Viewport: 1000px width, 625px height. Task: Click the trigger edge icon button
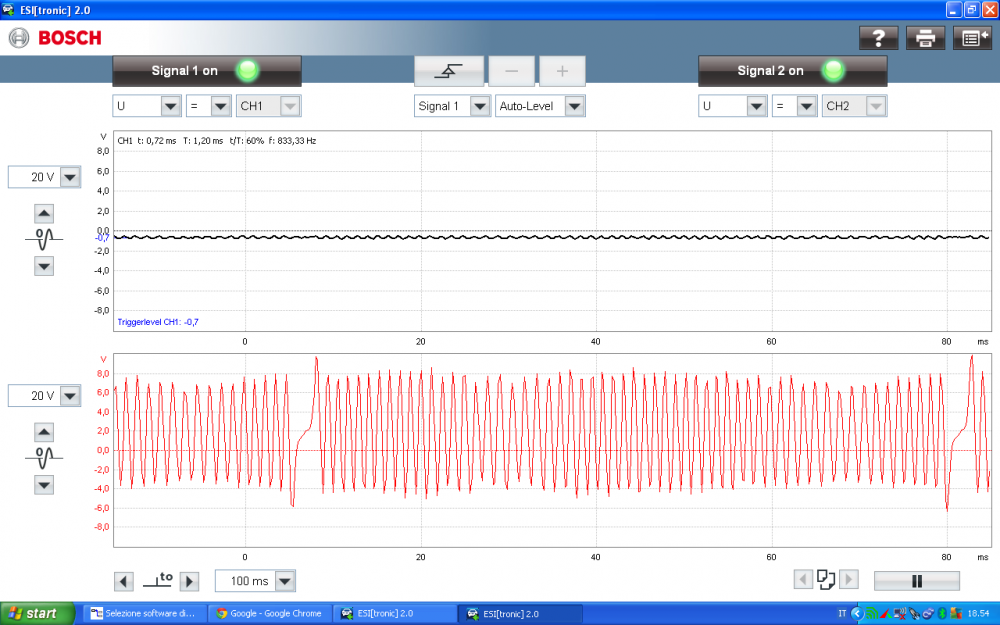449,71
